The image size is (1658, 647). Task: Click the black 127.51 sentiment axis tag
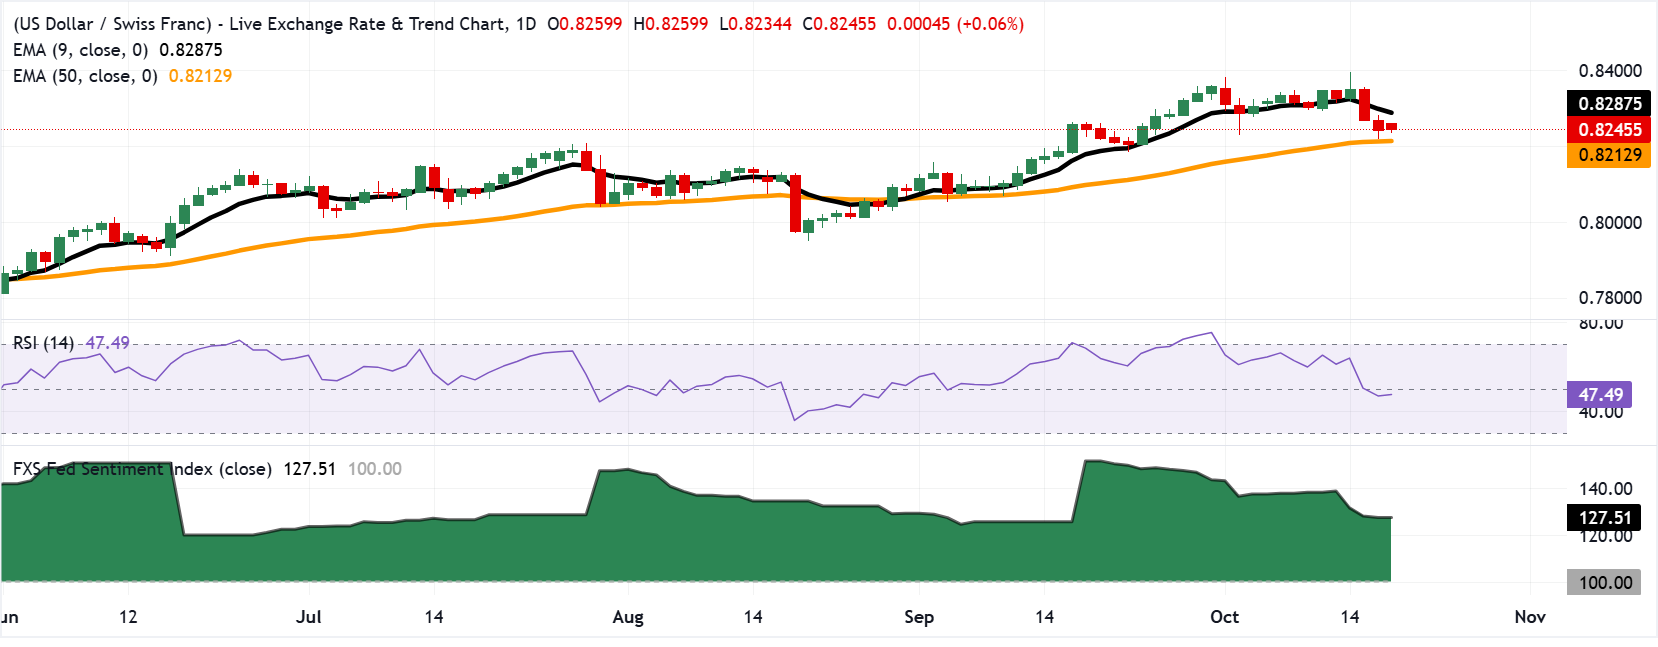(x=1604, y=518)
